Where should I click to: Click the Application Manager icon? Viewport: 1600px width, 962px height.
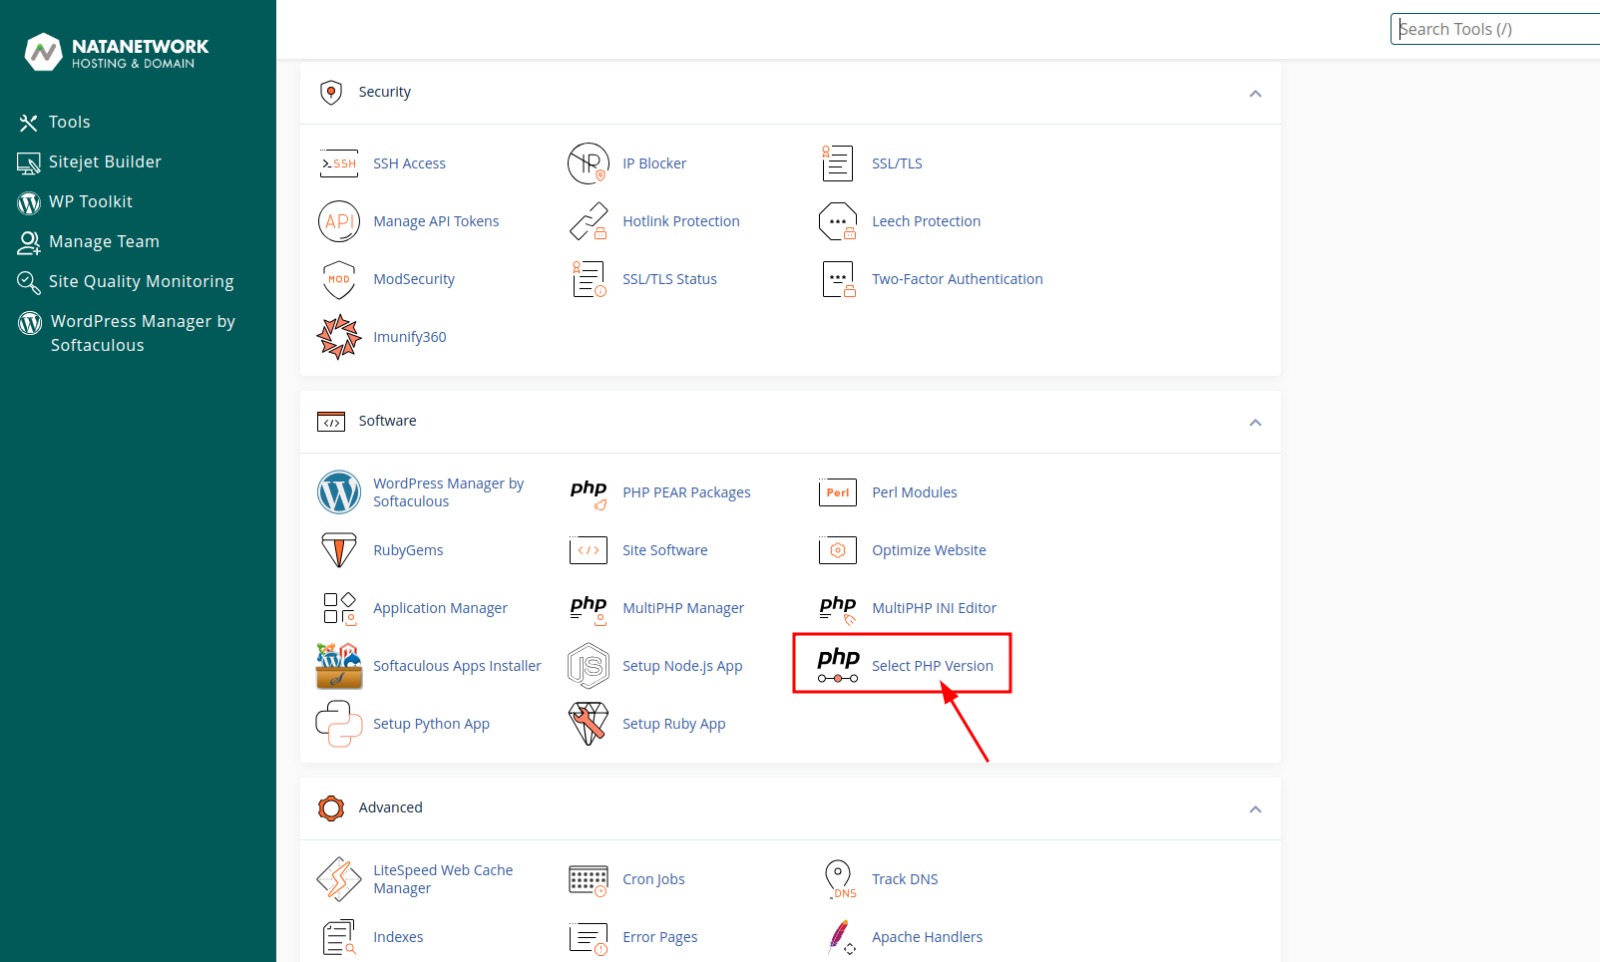coord(339,608)
